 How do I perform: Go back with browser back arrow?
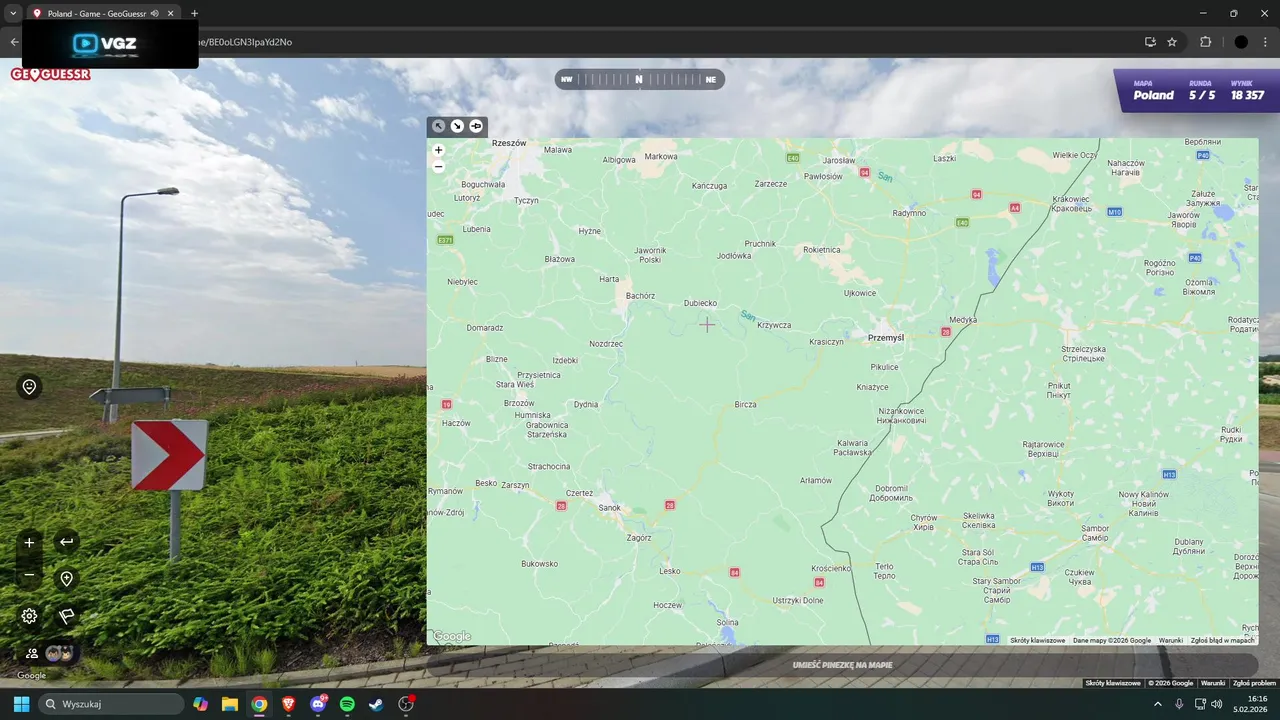coord(14,42)
